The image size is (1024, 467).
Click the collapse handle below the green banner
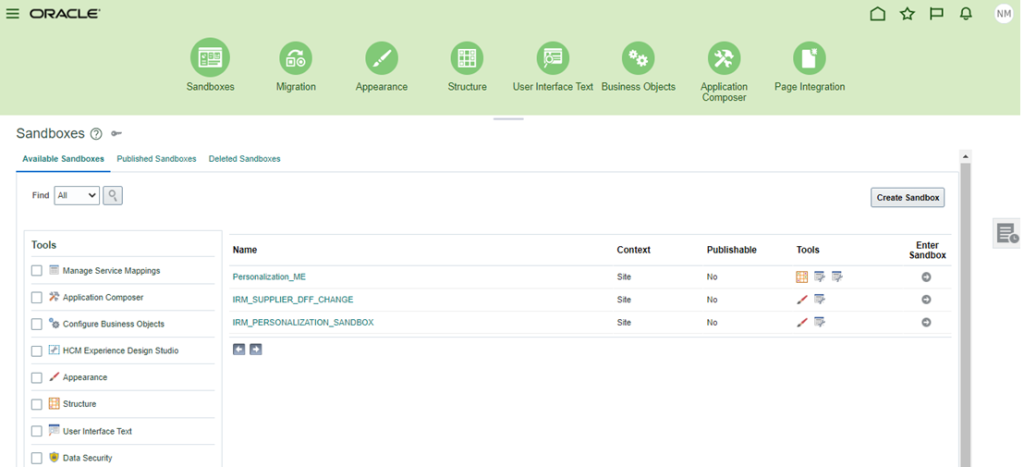click(508, 119)
